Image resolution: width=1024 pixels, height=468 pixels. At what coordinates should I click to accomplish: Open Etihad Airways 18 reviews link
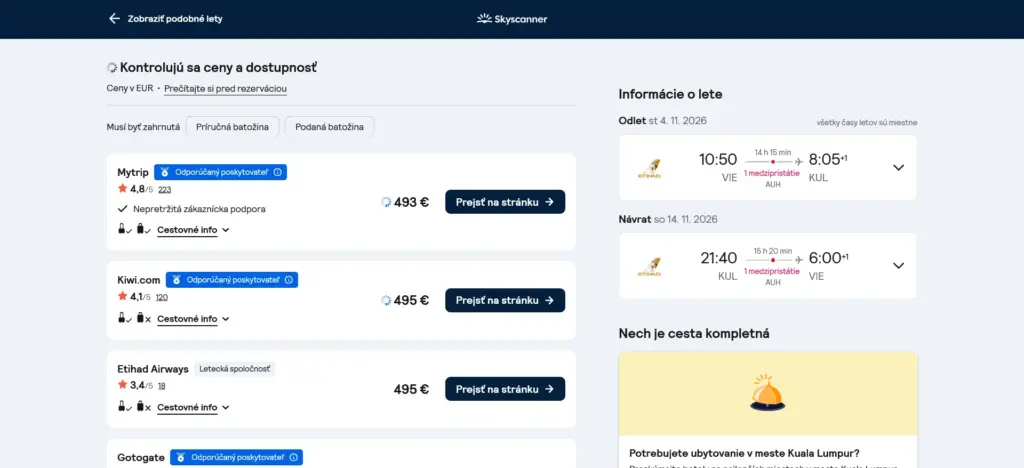(x=161, y=386)
